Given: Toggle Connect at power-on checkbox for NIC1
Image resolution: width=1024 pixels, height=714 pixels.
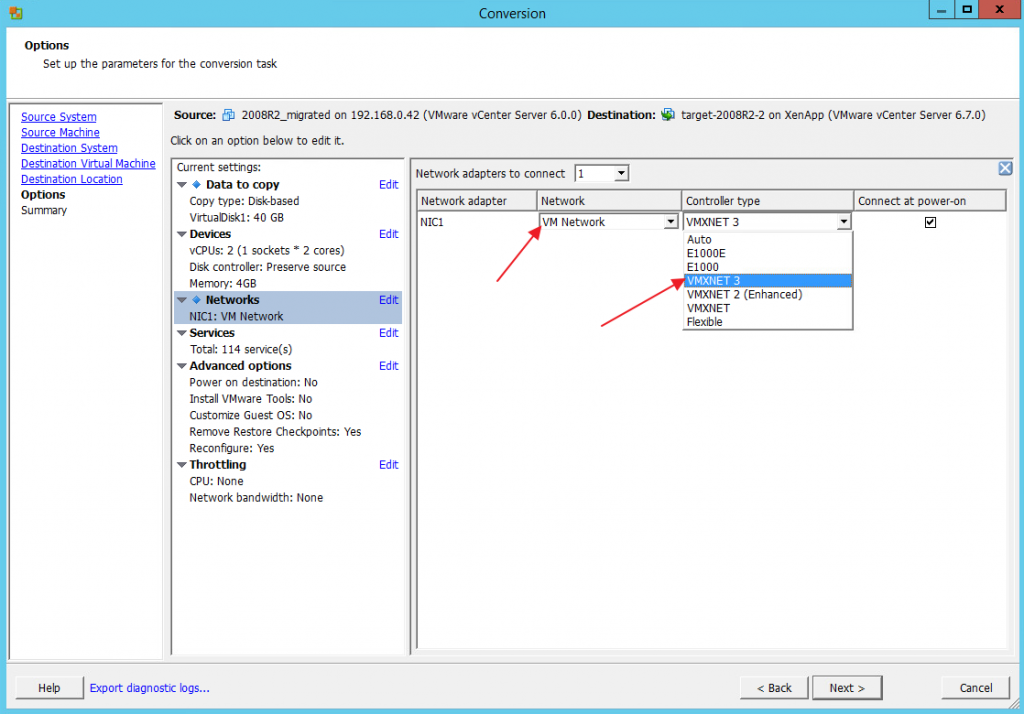Looking at the screenshot, I should pos(930,222).
